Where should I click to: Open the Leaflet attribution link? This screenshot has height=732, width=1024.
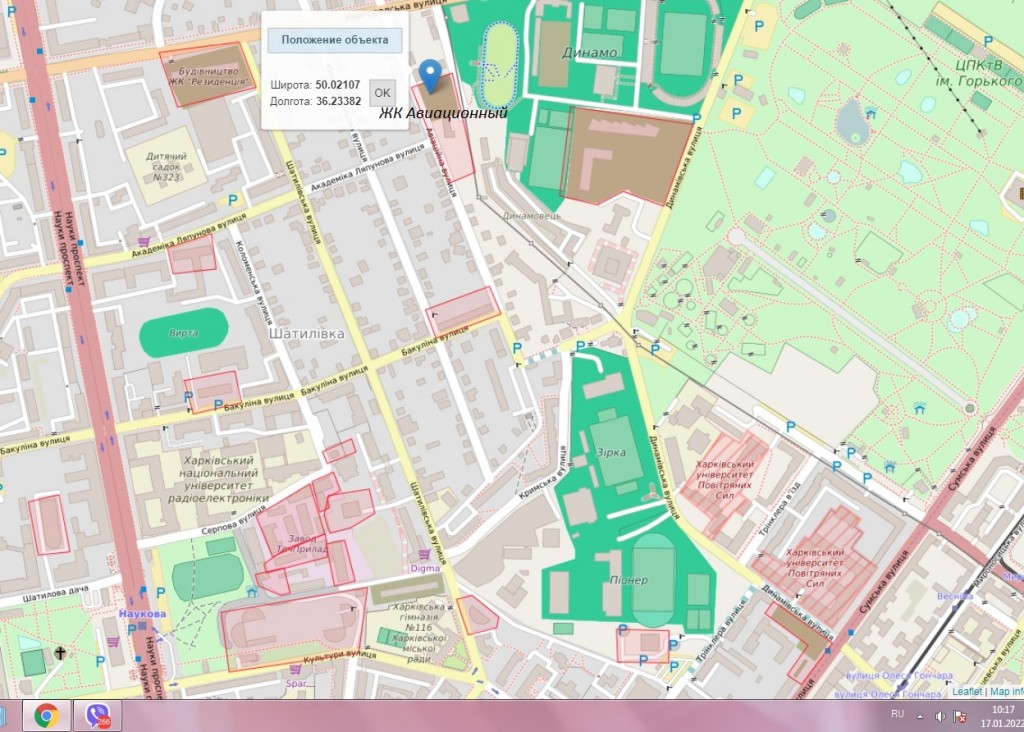966,691
